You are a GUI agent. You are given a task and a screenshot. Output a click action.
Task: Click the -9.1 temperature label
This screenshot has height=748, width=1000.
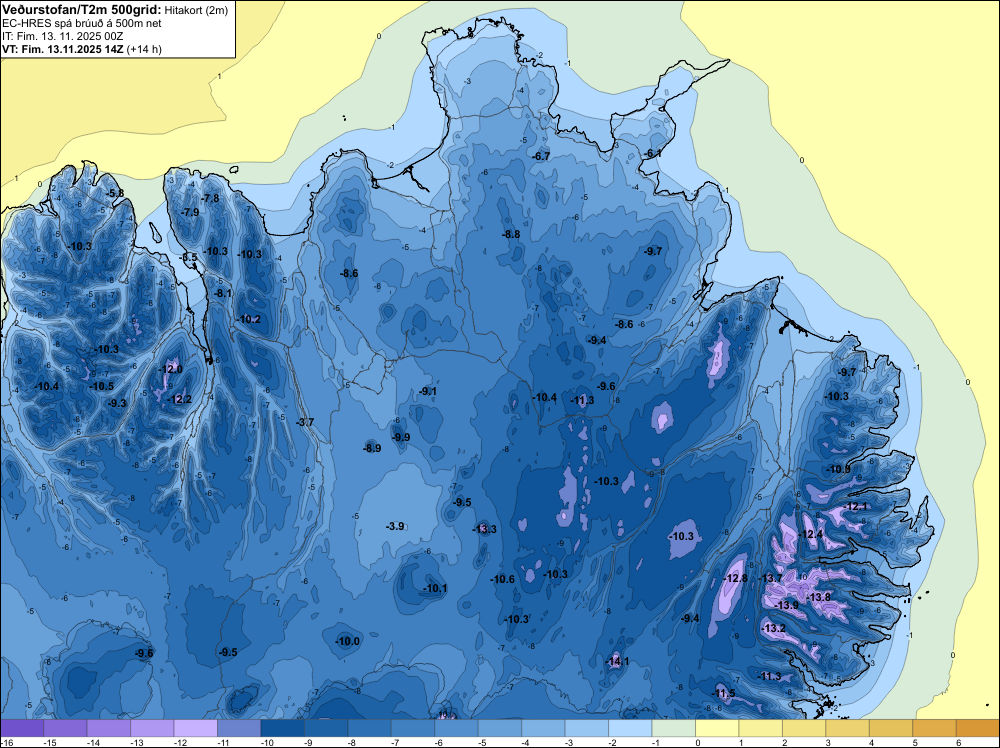coord(429,392)
